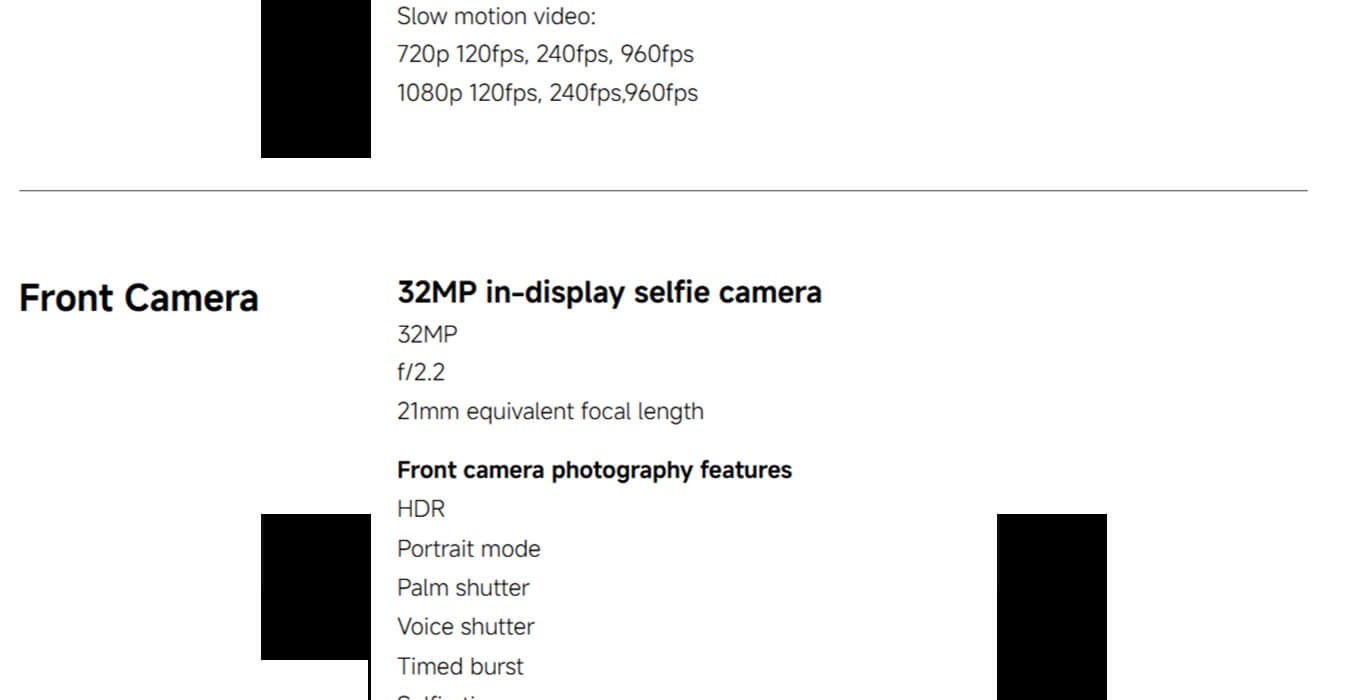
Task: Select the 32MP in-display selfie camera title
Action: (x=609, y=293)
